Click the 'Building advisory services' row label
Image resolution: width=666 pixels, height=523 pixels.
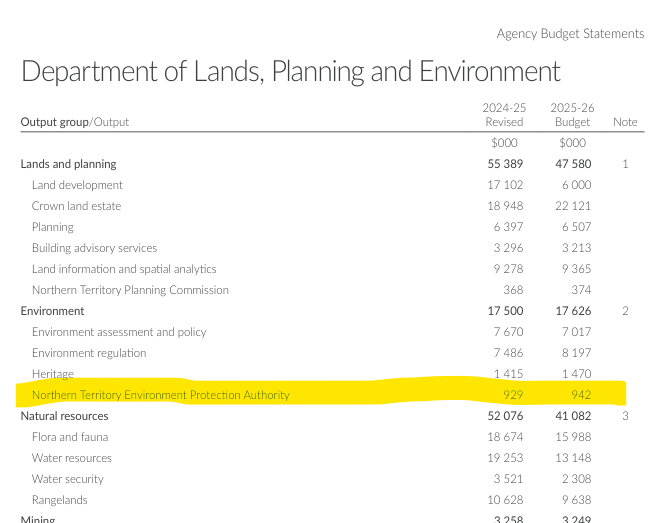[x=94, y=248]
